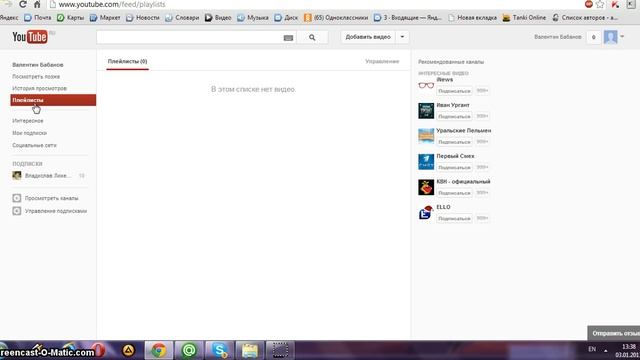Select История просмотров in the sidebar

[x=39, y=88]
